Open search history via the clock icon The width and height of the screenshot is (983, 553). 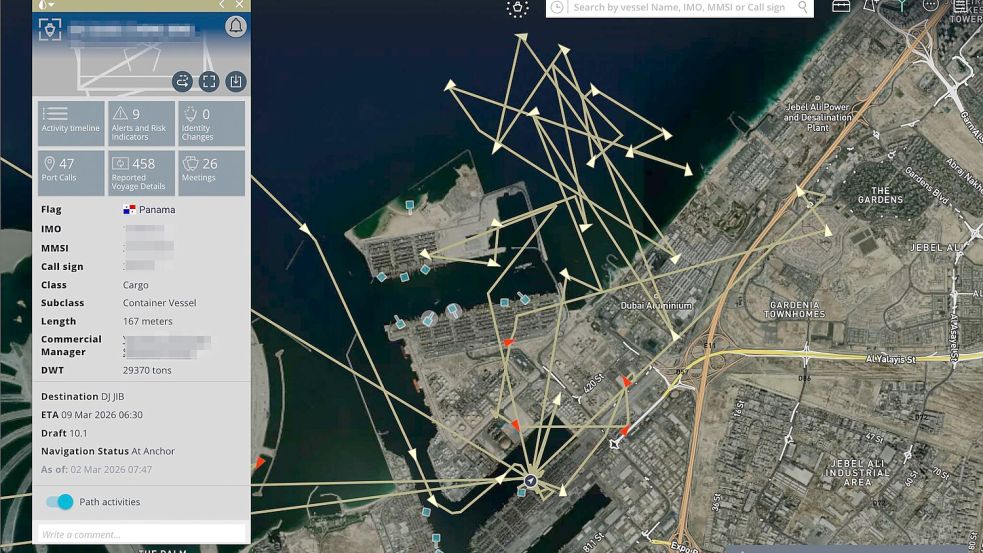557,7
